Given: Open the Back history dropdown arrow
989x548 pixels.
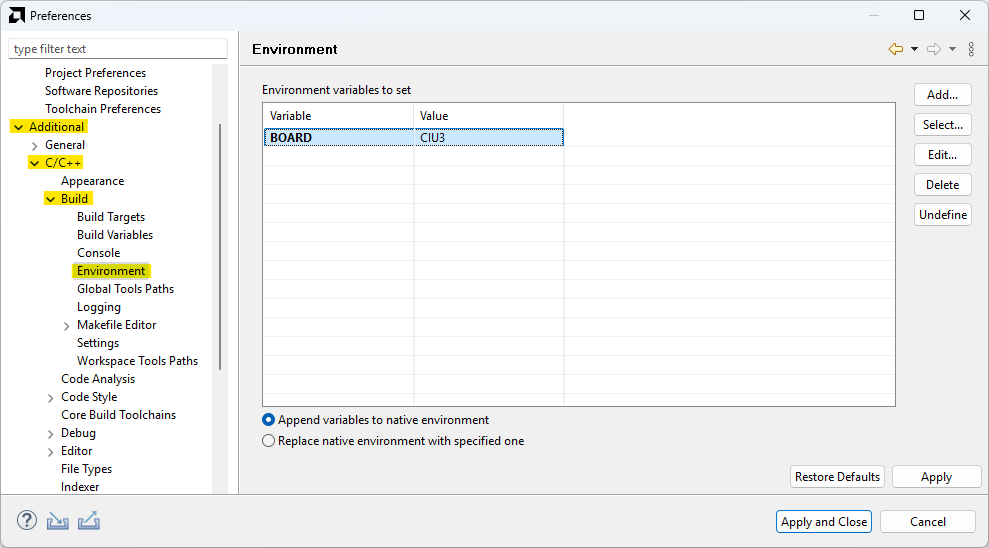Looking at the screenshot, I should [914, 49].
